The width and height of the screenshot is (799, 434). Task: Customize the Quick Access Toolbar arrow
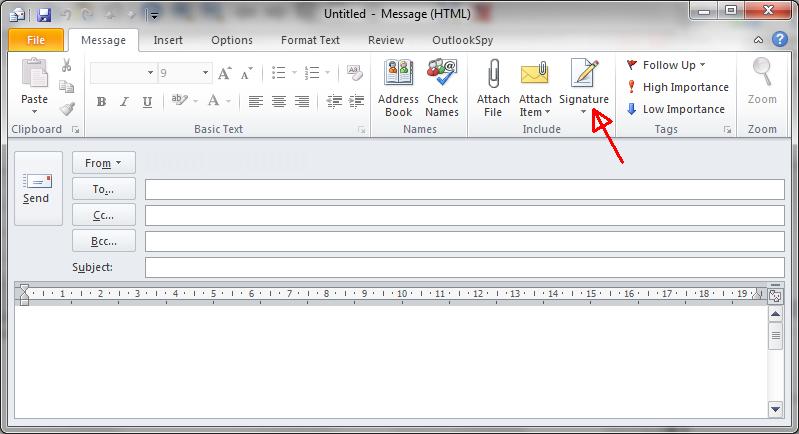[x=153, y=16]
